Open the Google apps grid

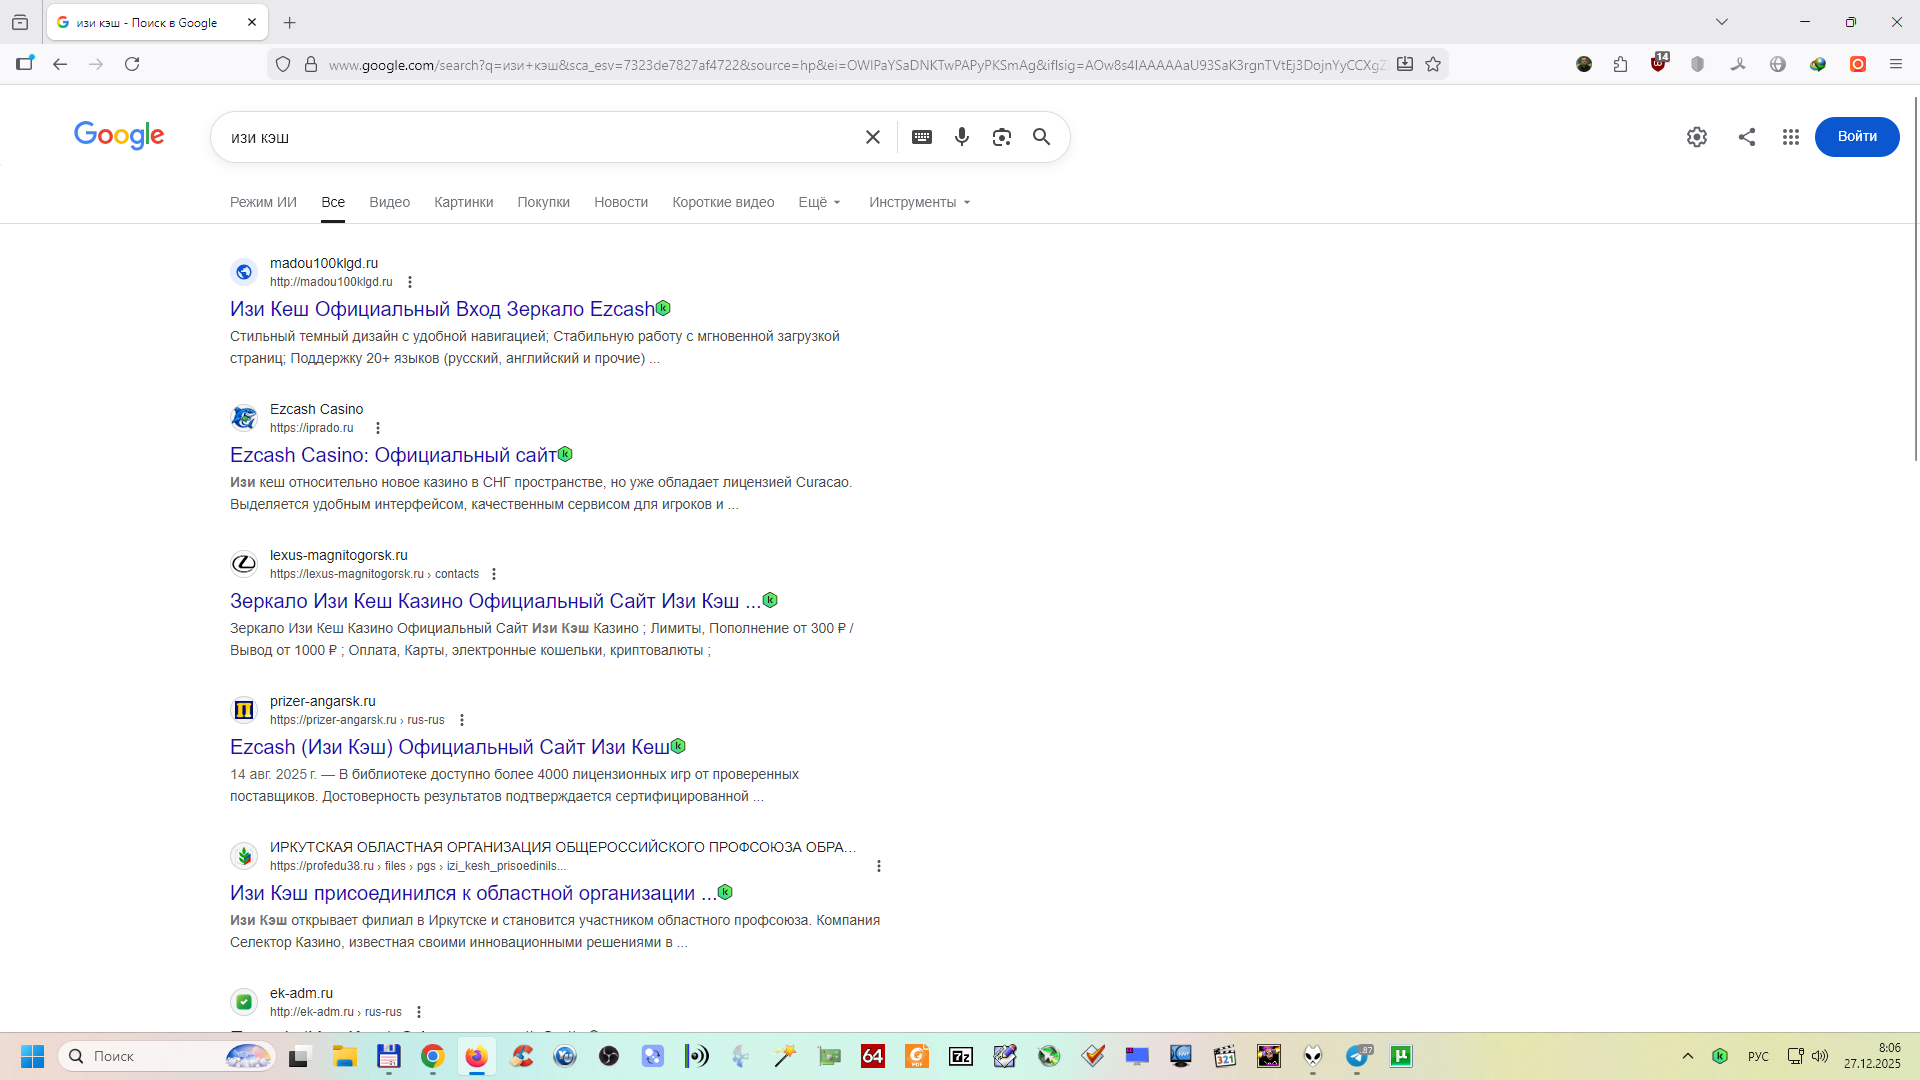1790,137
